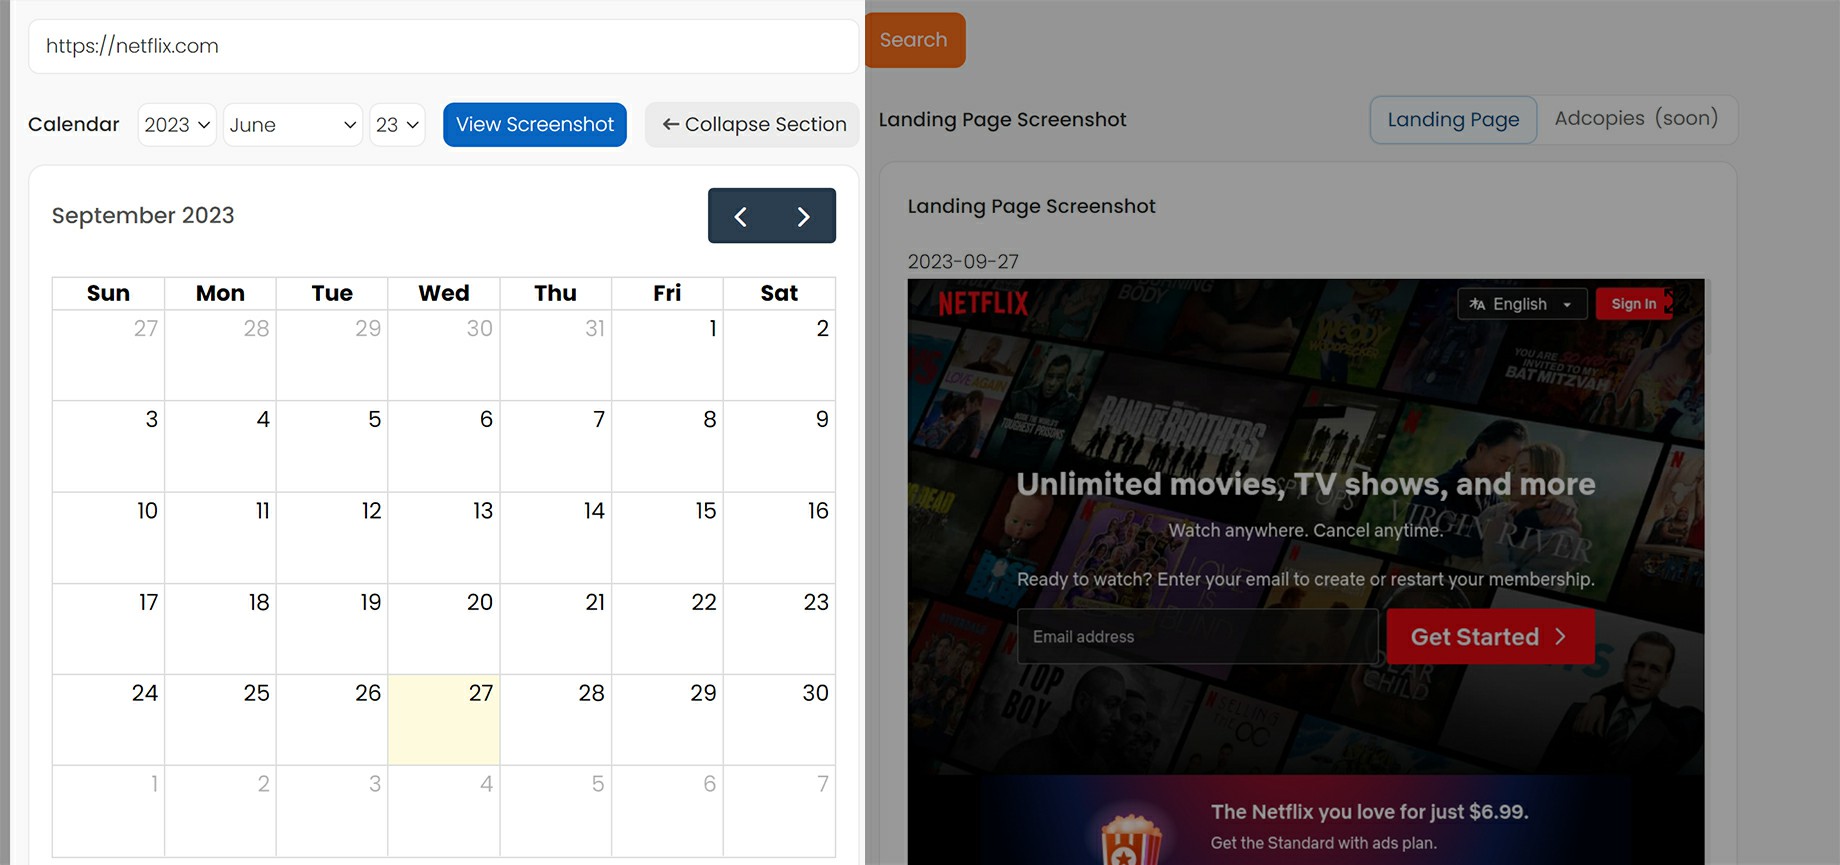Select September 15 in calendar
1840x865 pixels.
667,538
